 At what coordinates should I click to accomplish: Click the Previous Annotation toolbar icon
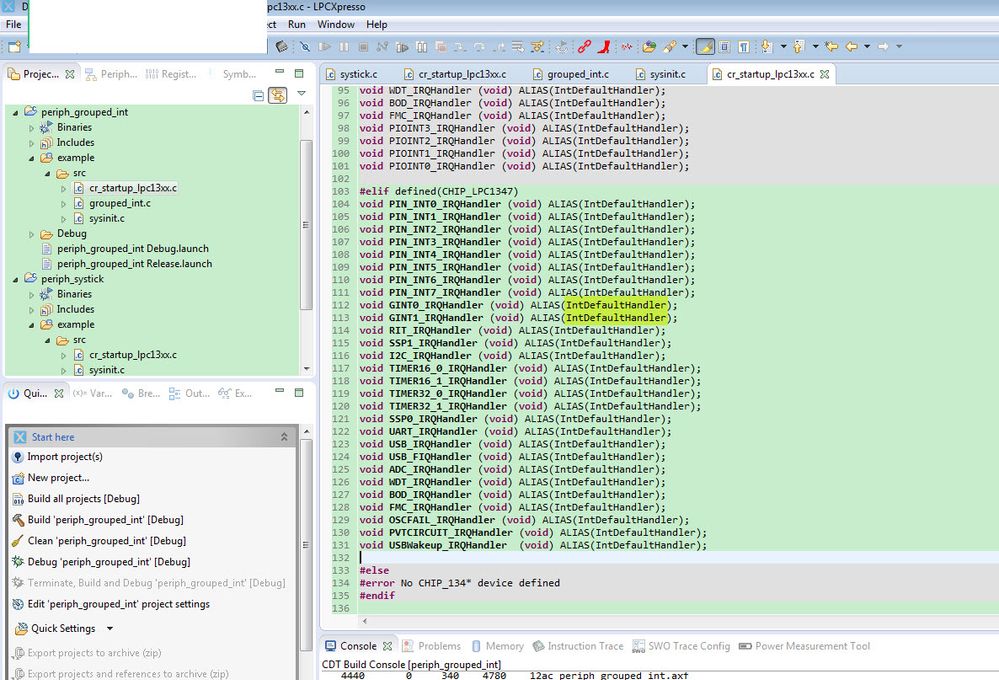(799, 47)
